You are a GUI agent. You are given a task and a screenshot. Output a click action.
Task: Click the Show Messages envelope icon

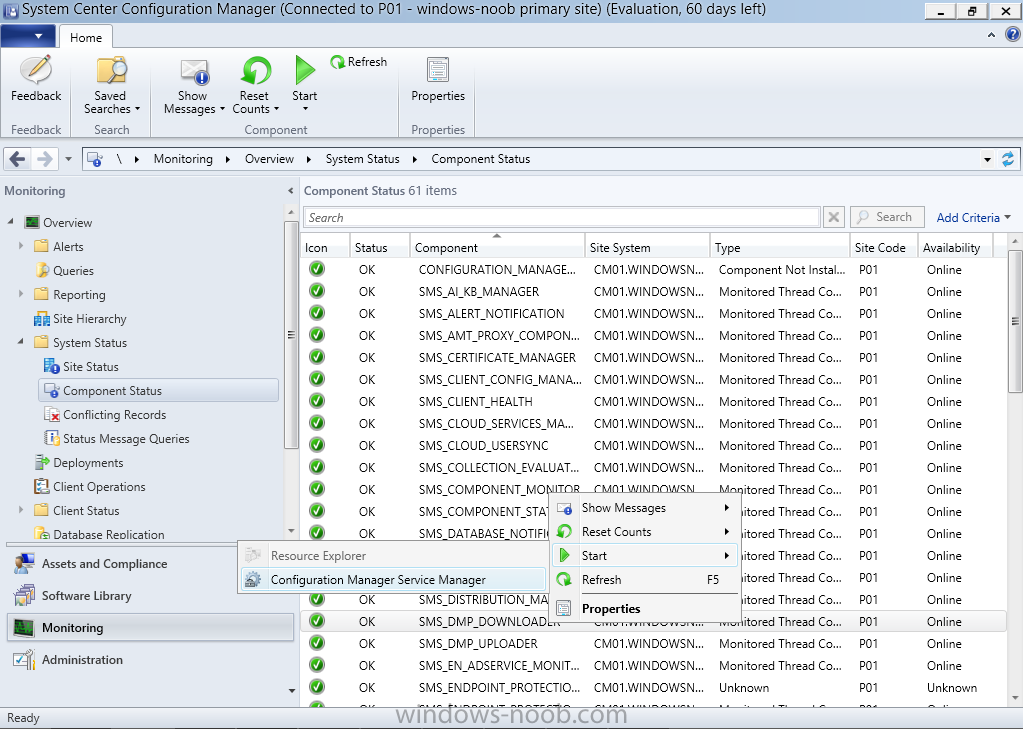point(193,70)
